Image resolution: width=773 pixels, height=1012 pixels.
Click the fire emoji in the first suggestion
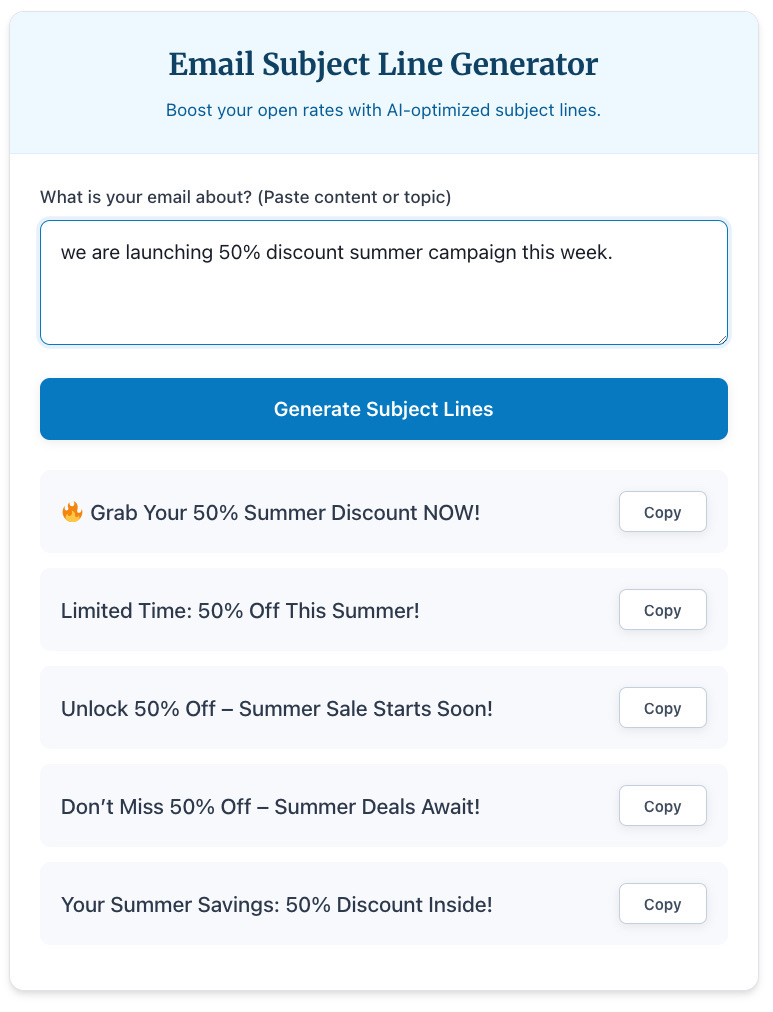pos(70,511)
